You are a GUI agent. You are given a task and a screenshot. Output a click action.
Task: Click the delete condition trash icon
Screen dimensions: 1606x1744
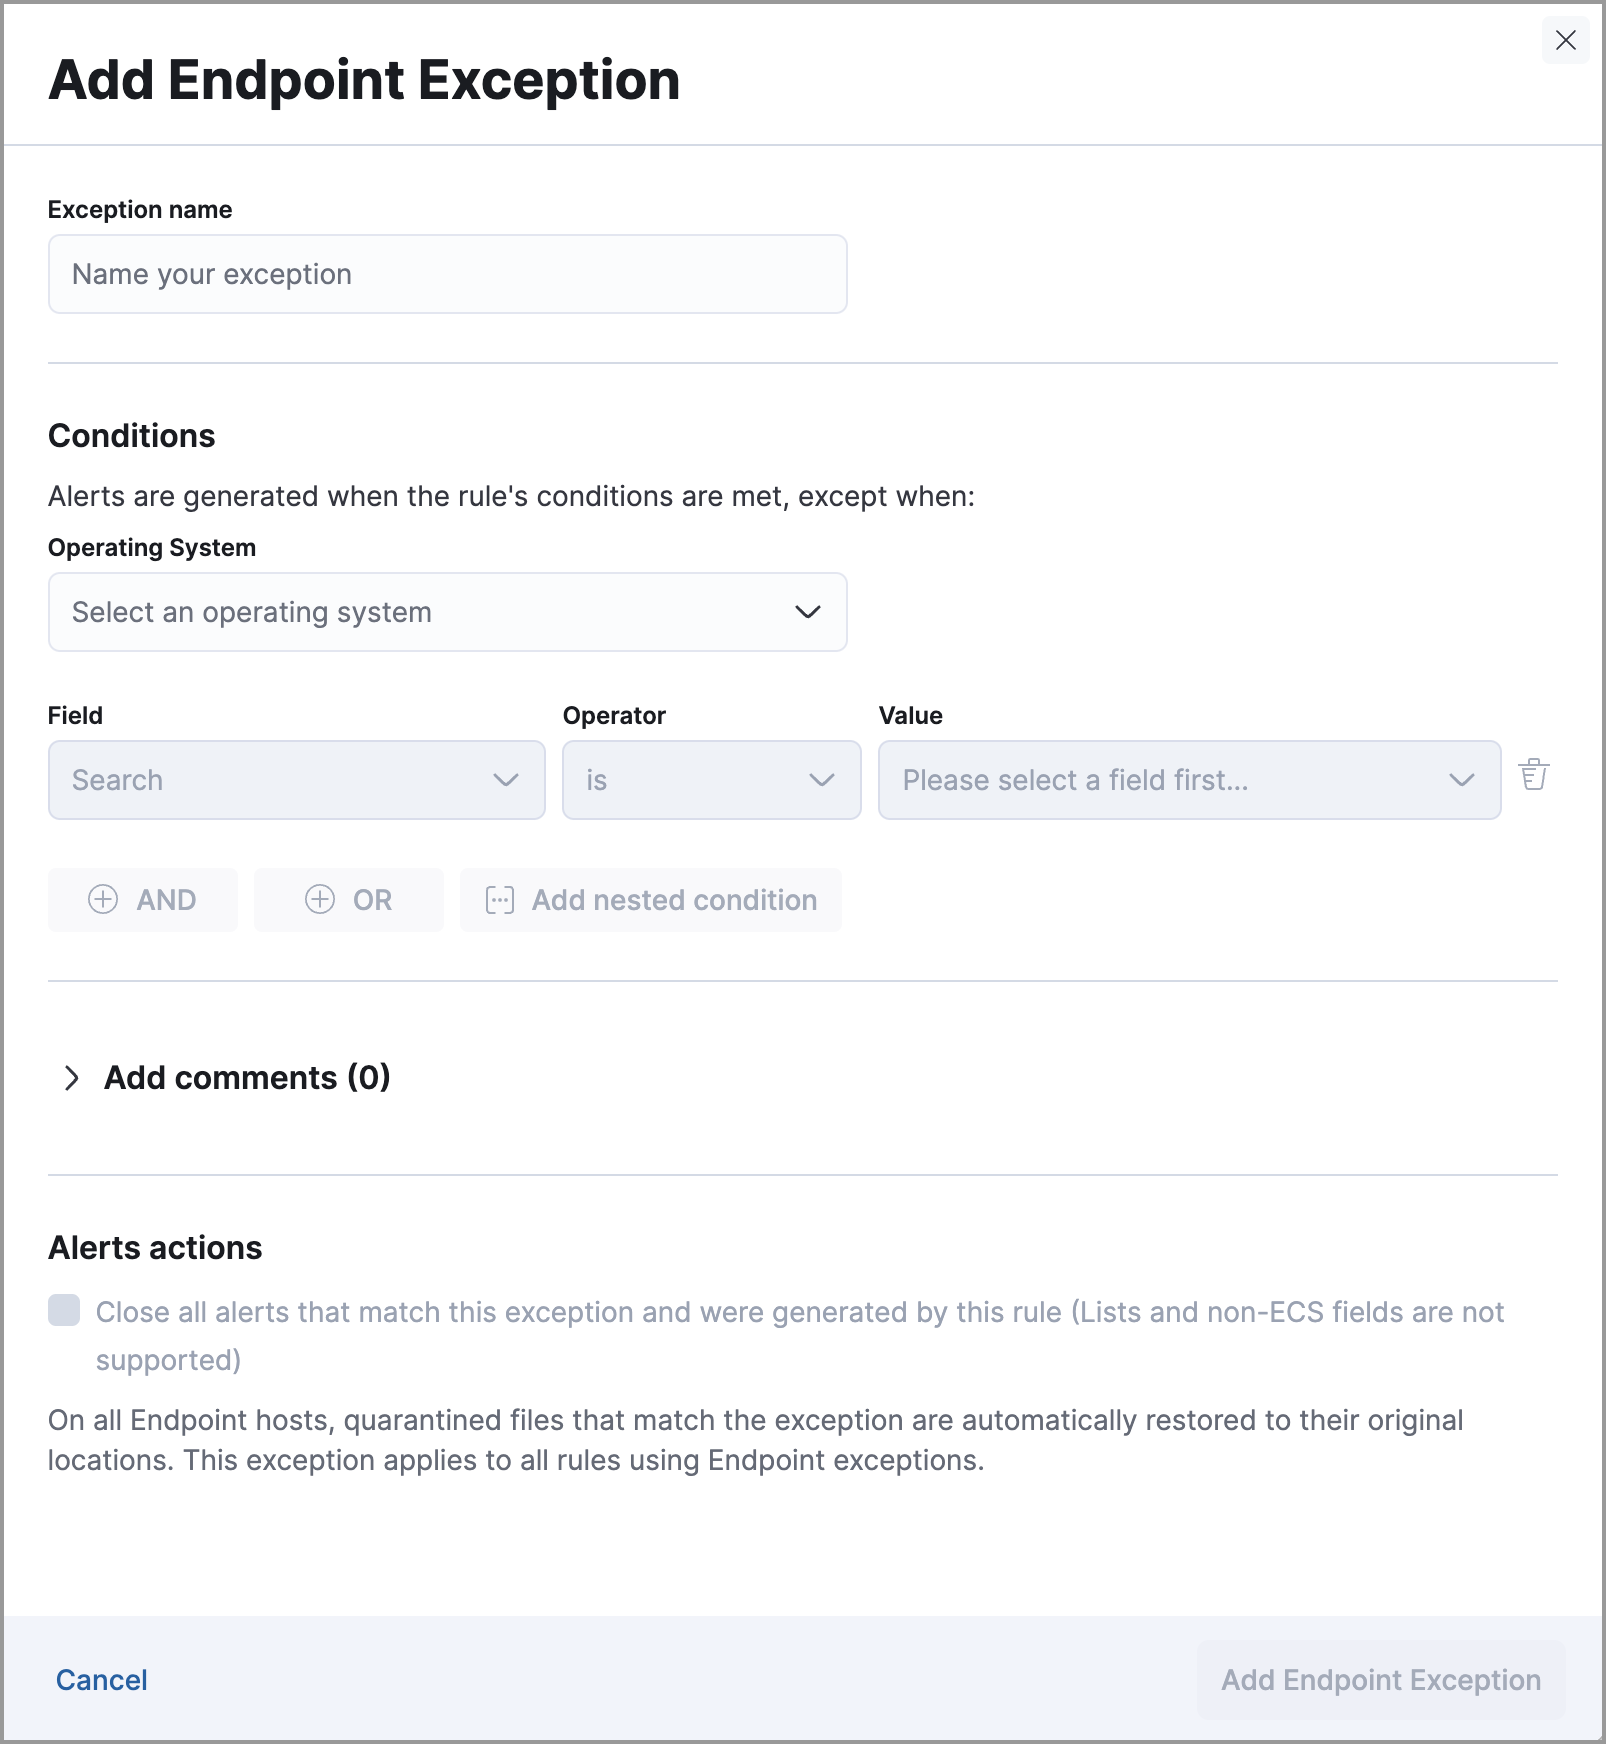(1533, 775)
